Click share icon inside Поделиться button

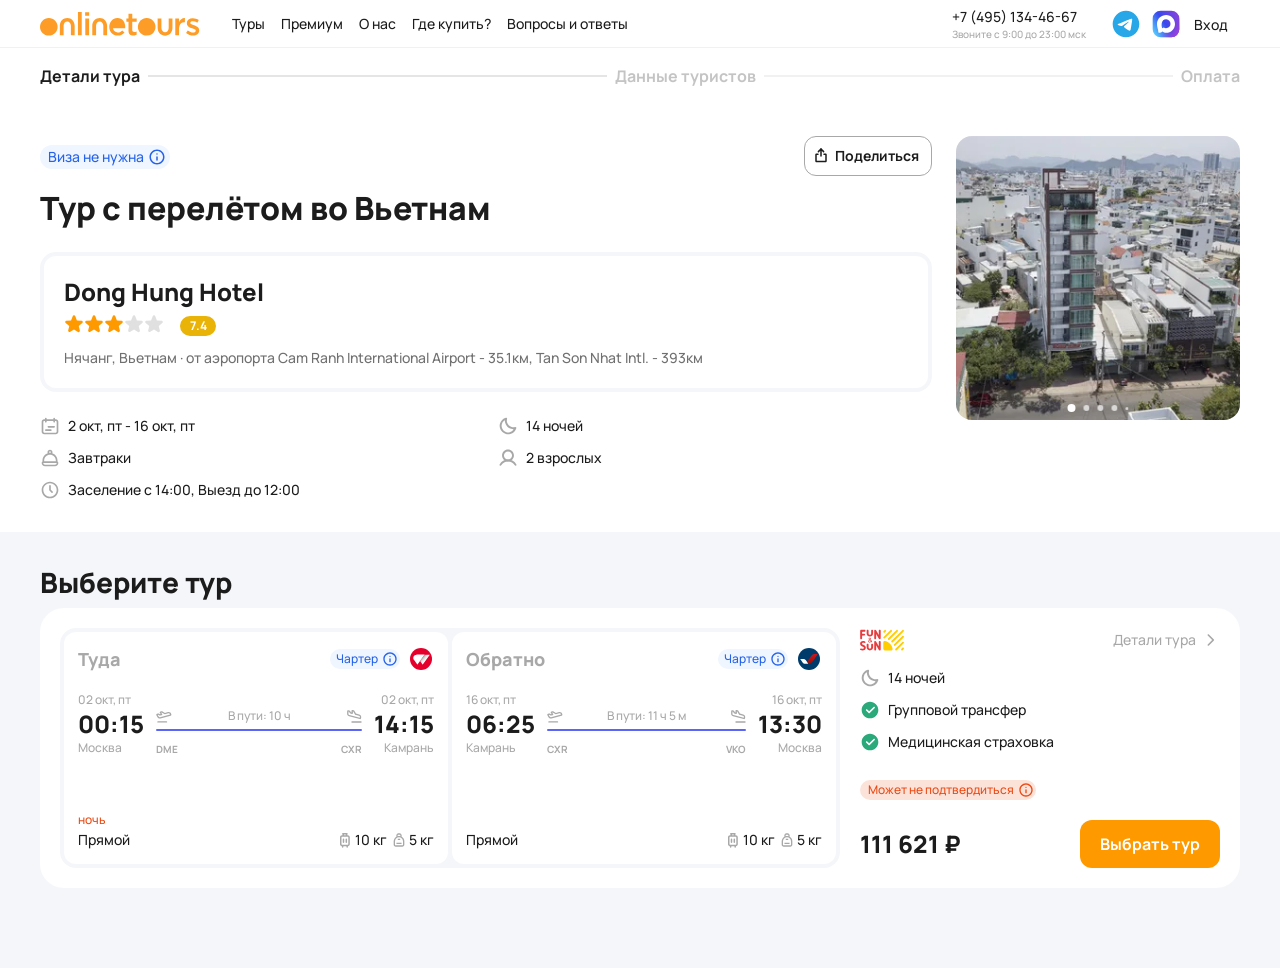click(x=821, y=156)
